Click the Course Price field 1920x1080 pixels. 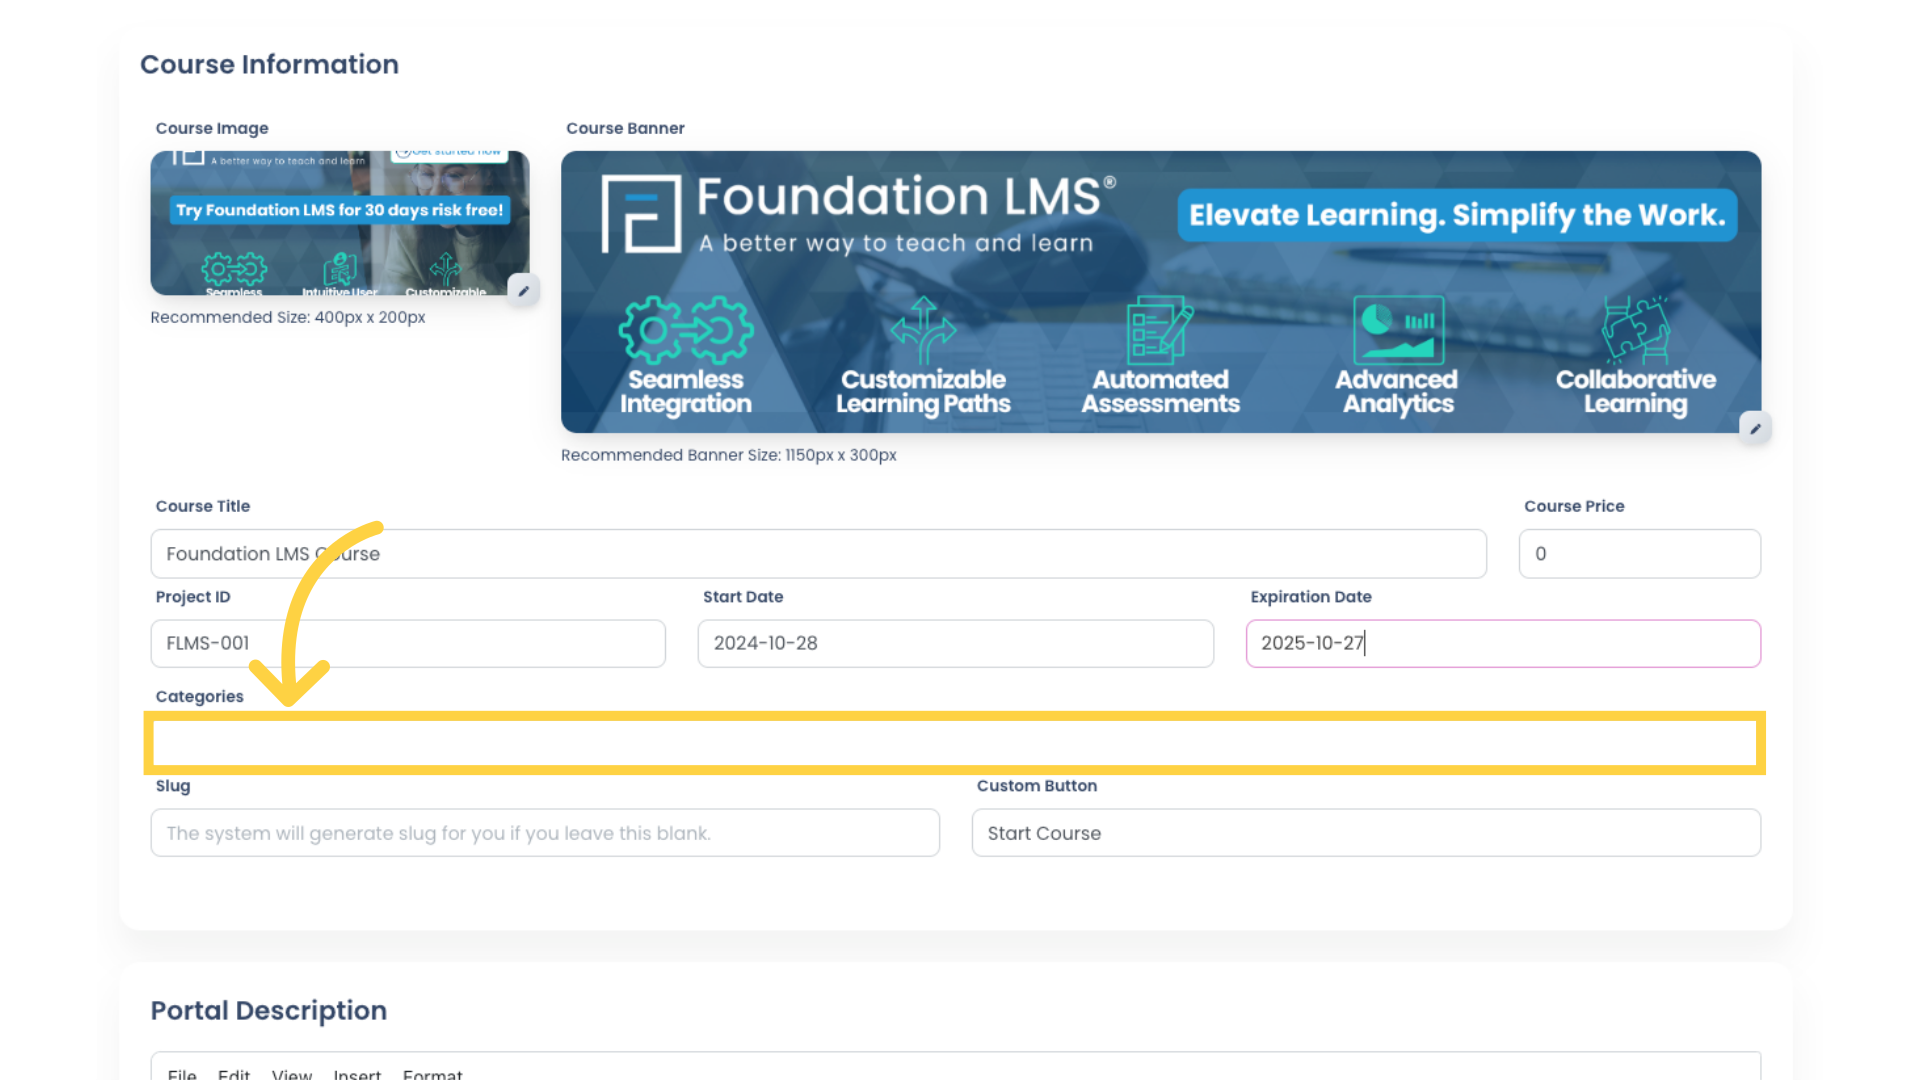tap(1639, 553)
